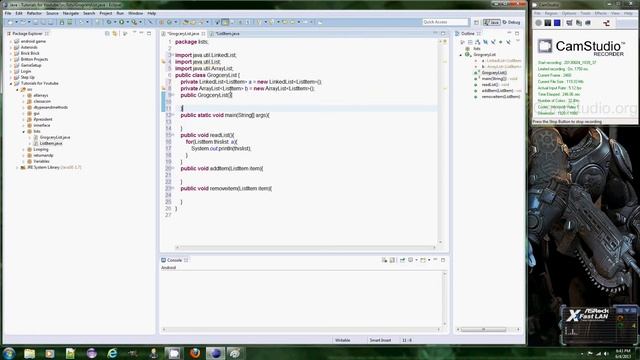Viewport: 640px width, 360px height.
Task: Click Collapse All in Package Explorer
Action: coord(107,33)
